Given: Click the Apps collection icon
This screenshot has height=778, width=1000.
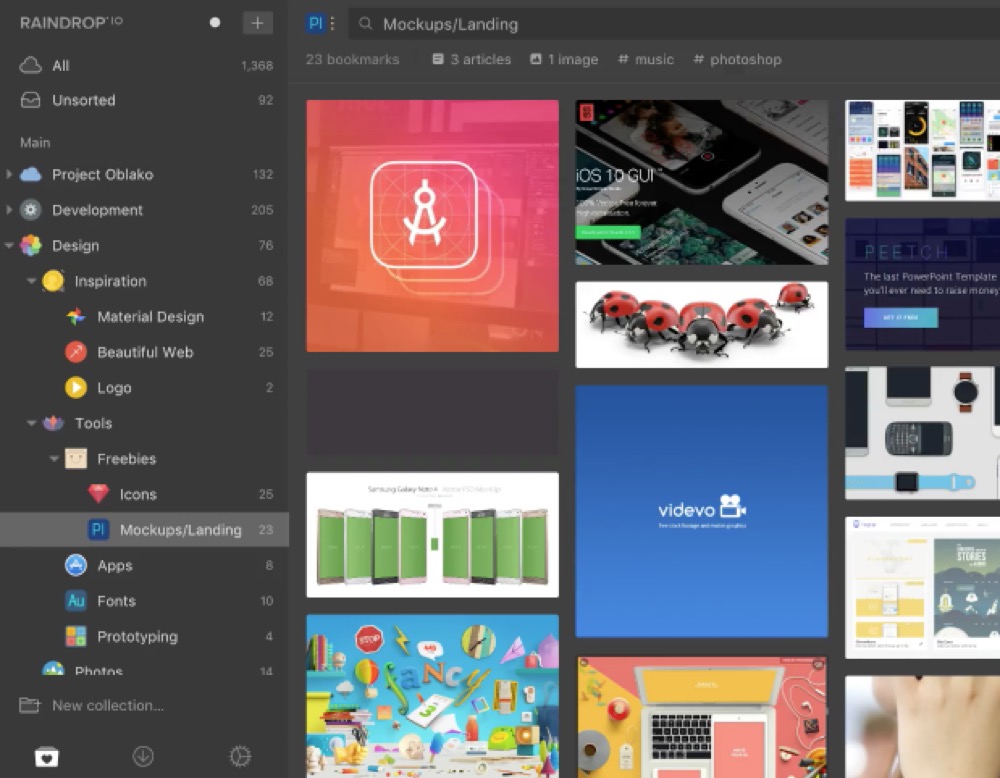Looking at the screenshot, I should [x=76, y=565].
